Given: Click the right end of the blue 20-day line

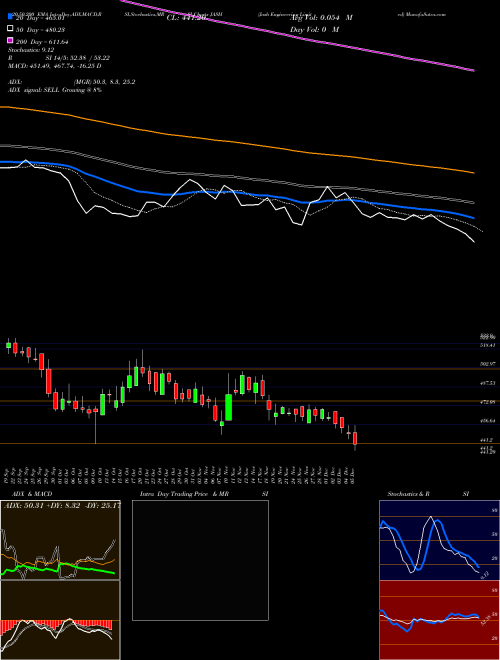Looking at the screenshot, I should [x=473, y=218].
